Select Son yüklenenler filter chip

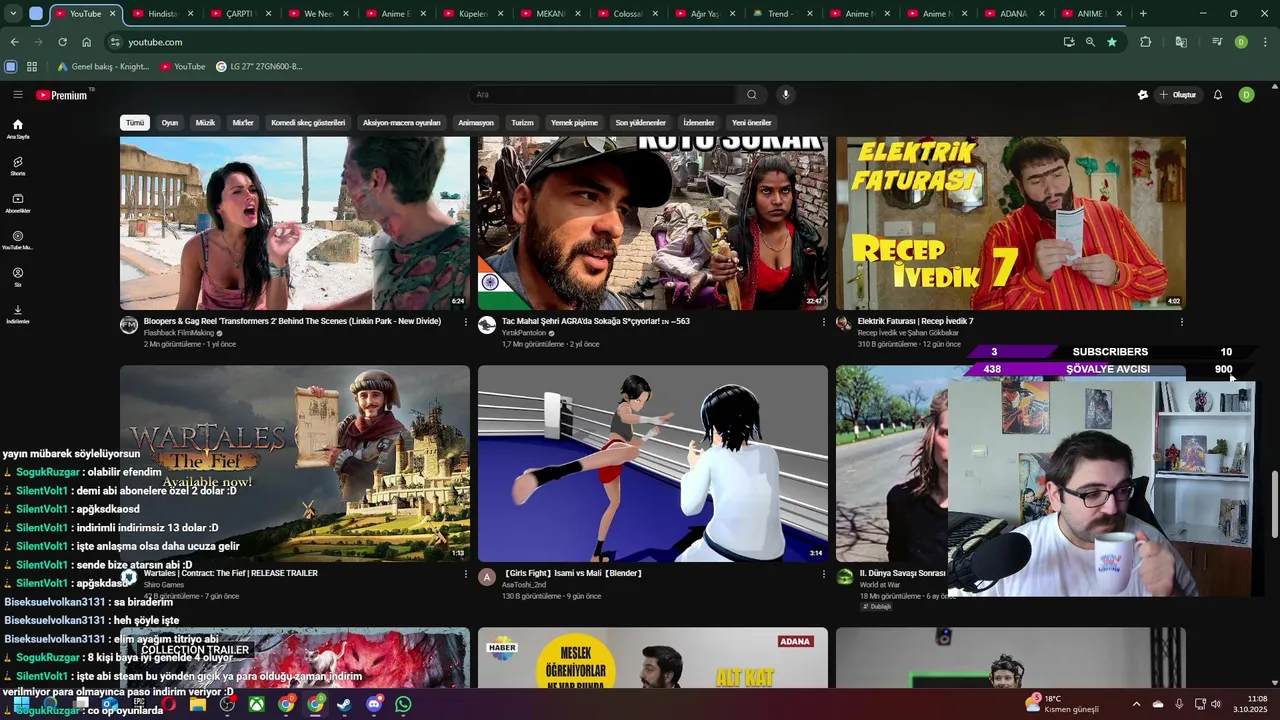click(640, 123)
